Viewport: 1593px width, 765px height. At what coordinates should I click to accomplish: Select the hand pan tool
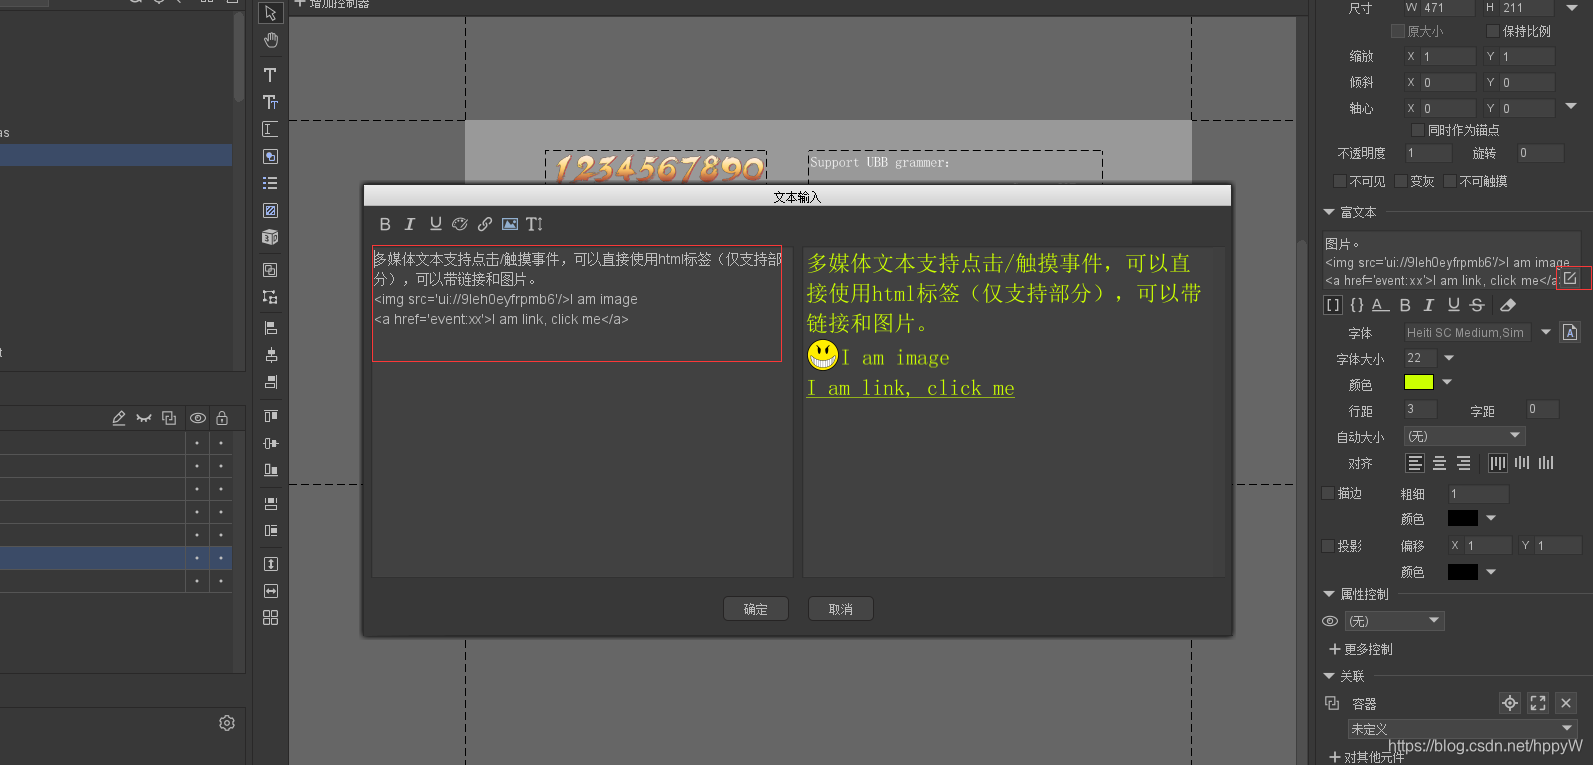tap(270, 40)
